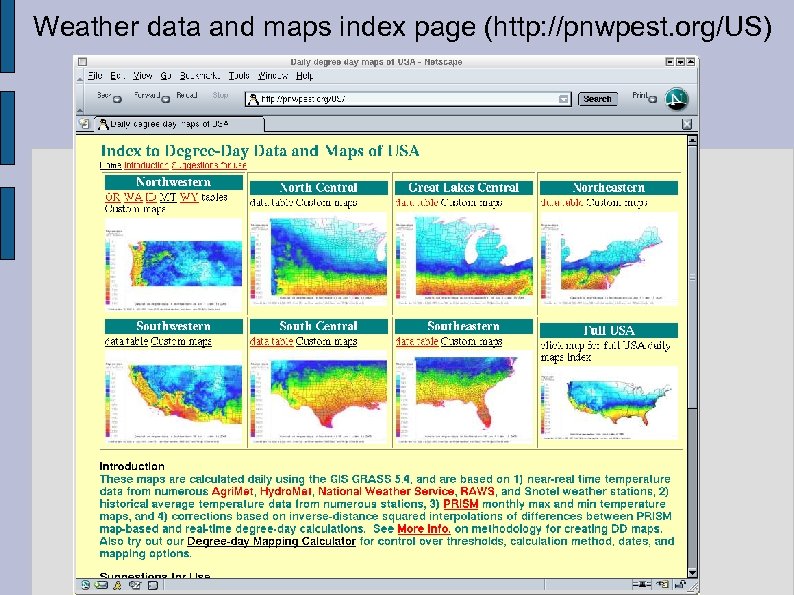Screen dimensions: 794x595
Task: Open the Edit menu
Action: point(117,75)
